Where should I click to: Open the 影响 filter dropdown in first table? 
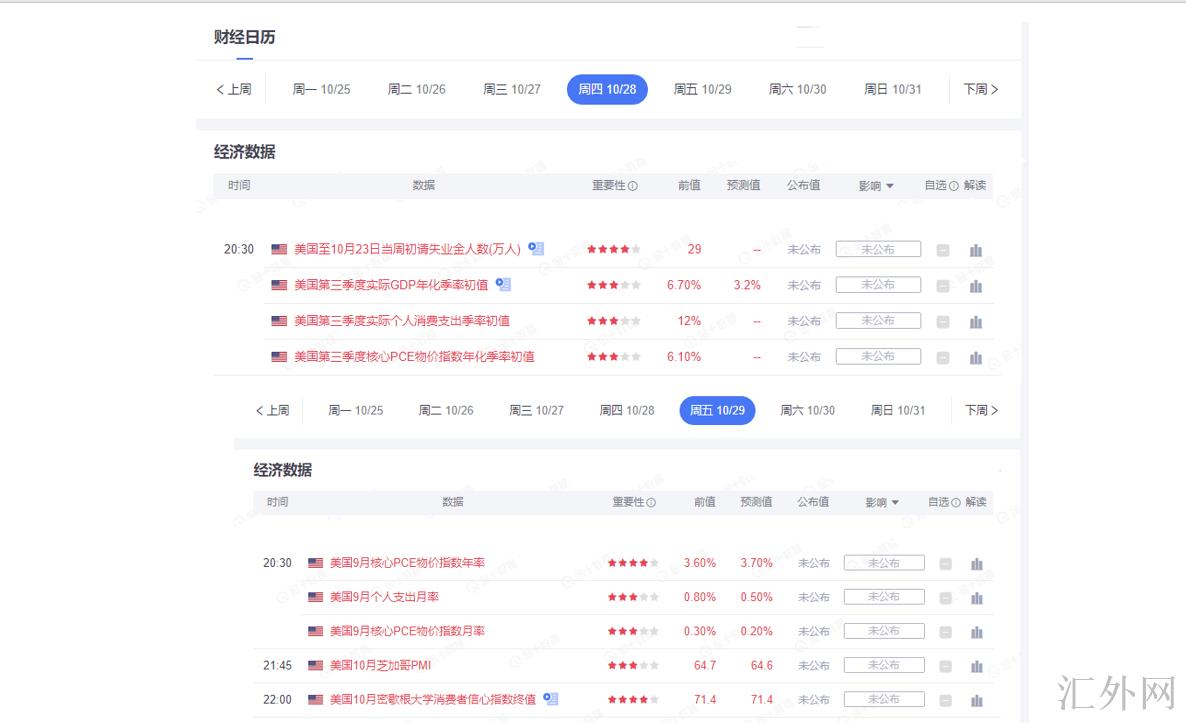tap(876, 186)
